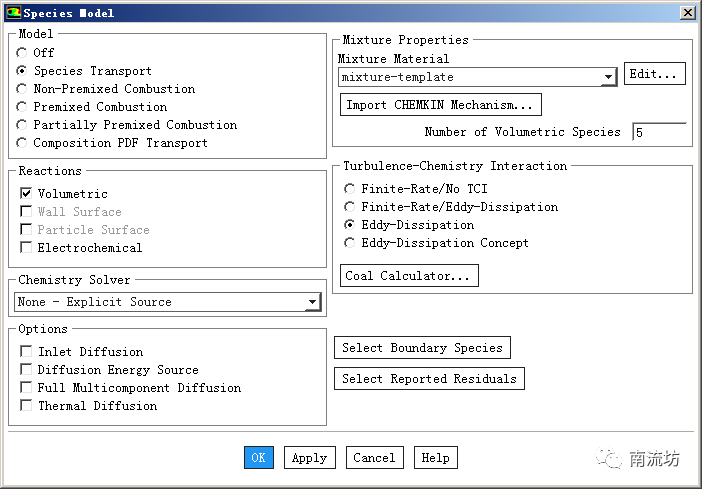This screenshot has width=702, height=489.
Task: Select Partially Premixed Combustion option
Action: (23, 125)
